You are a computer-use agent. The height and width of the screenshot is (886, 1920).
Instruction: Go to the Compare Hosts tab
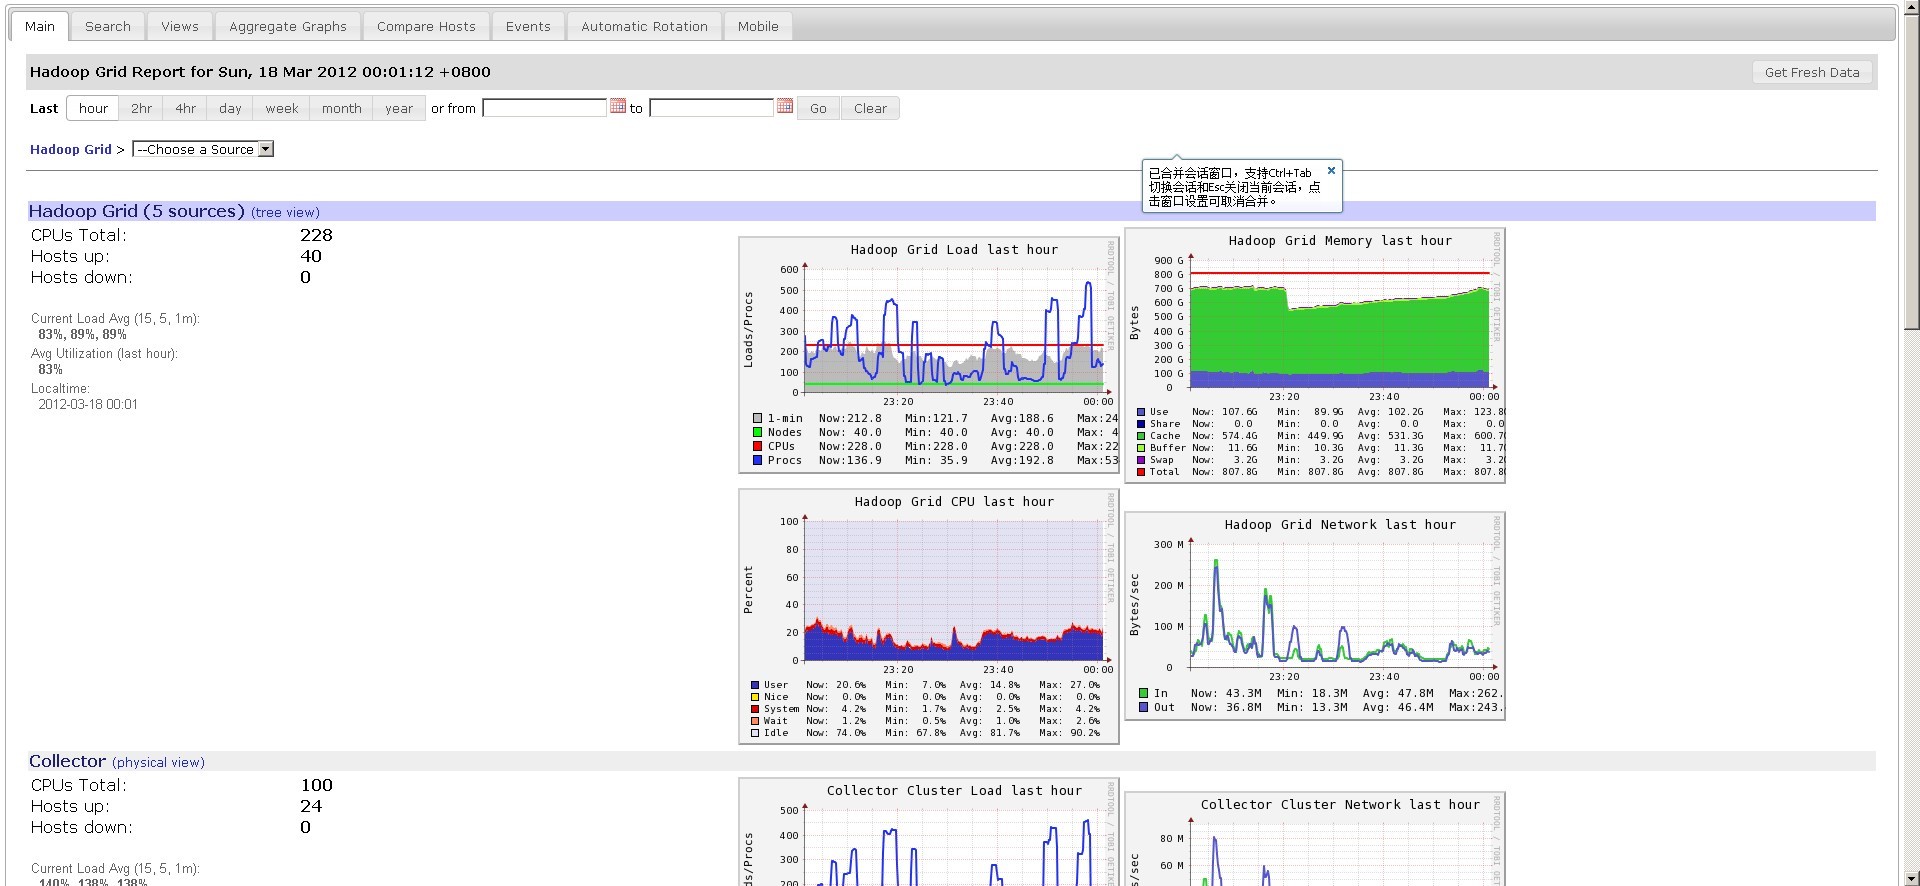pos(426,26)
